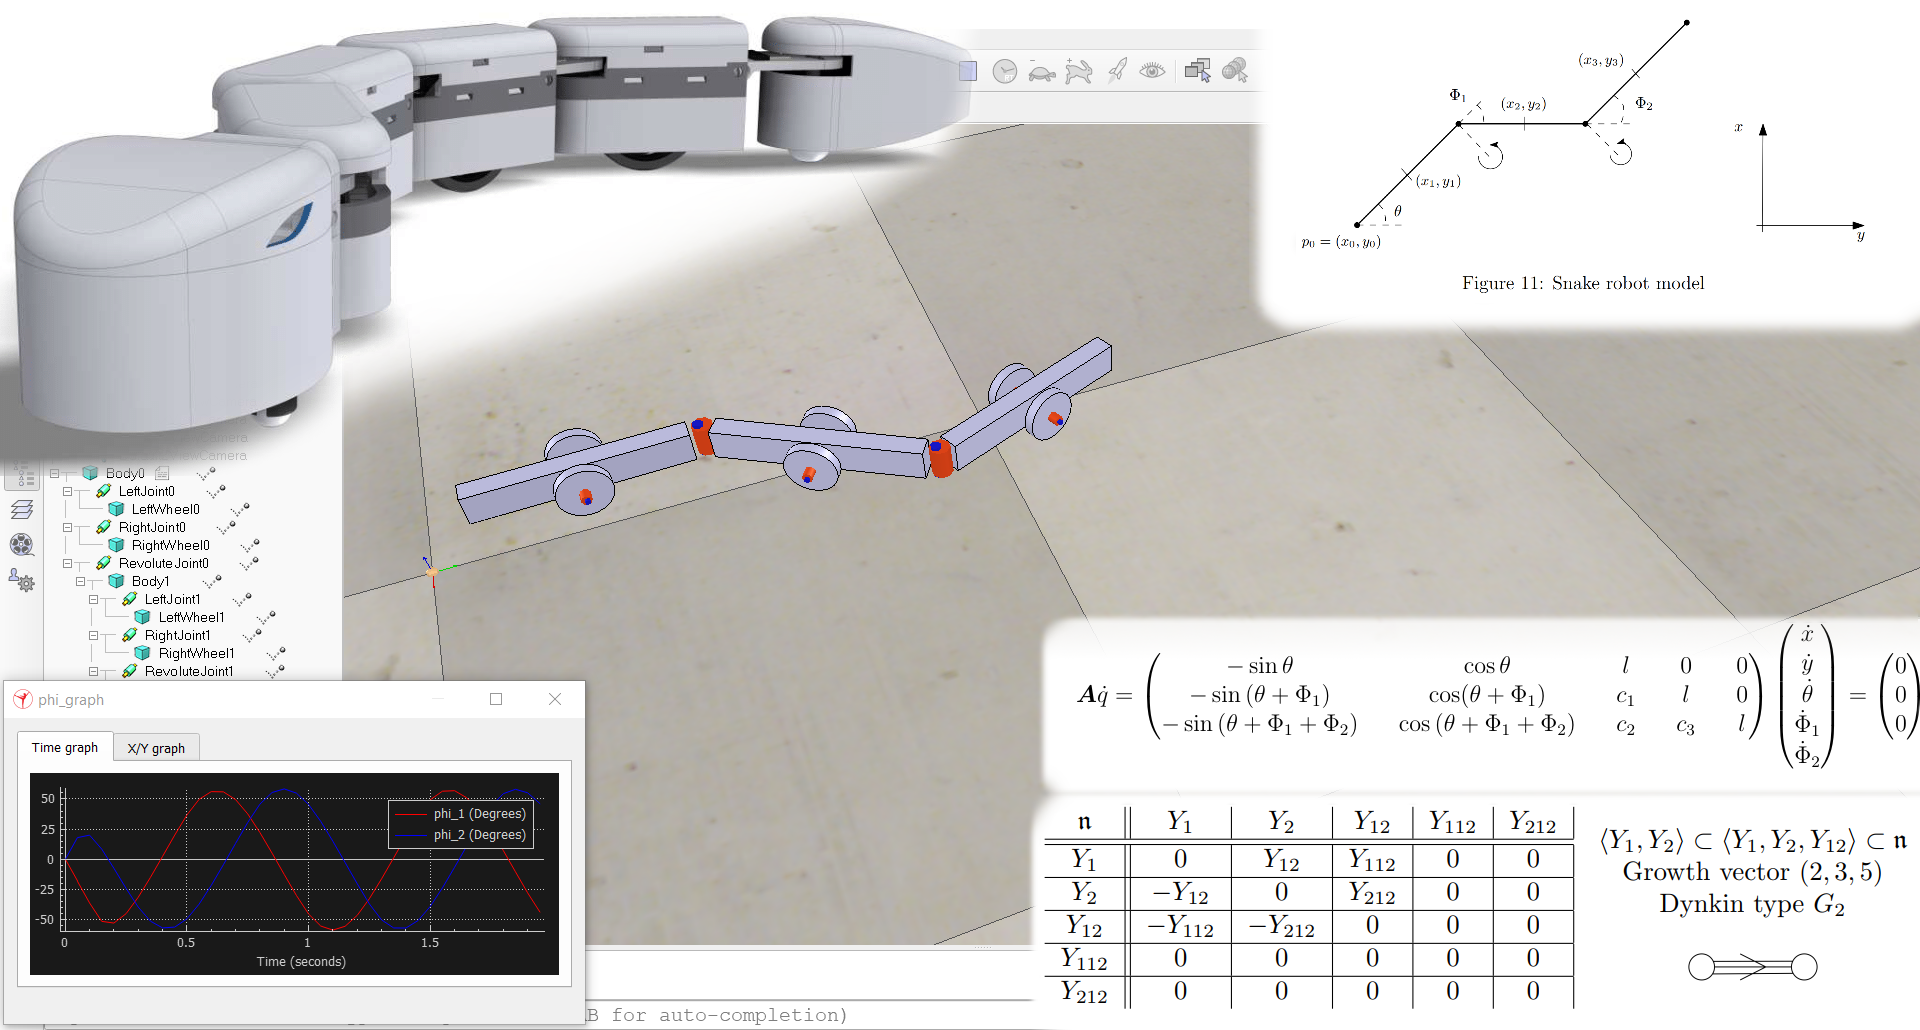Select the Time graph tab
1920x1030 pixels.
pos(65,747)
